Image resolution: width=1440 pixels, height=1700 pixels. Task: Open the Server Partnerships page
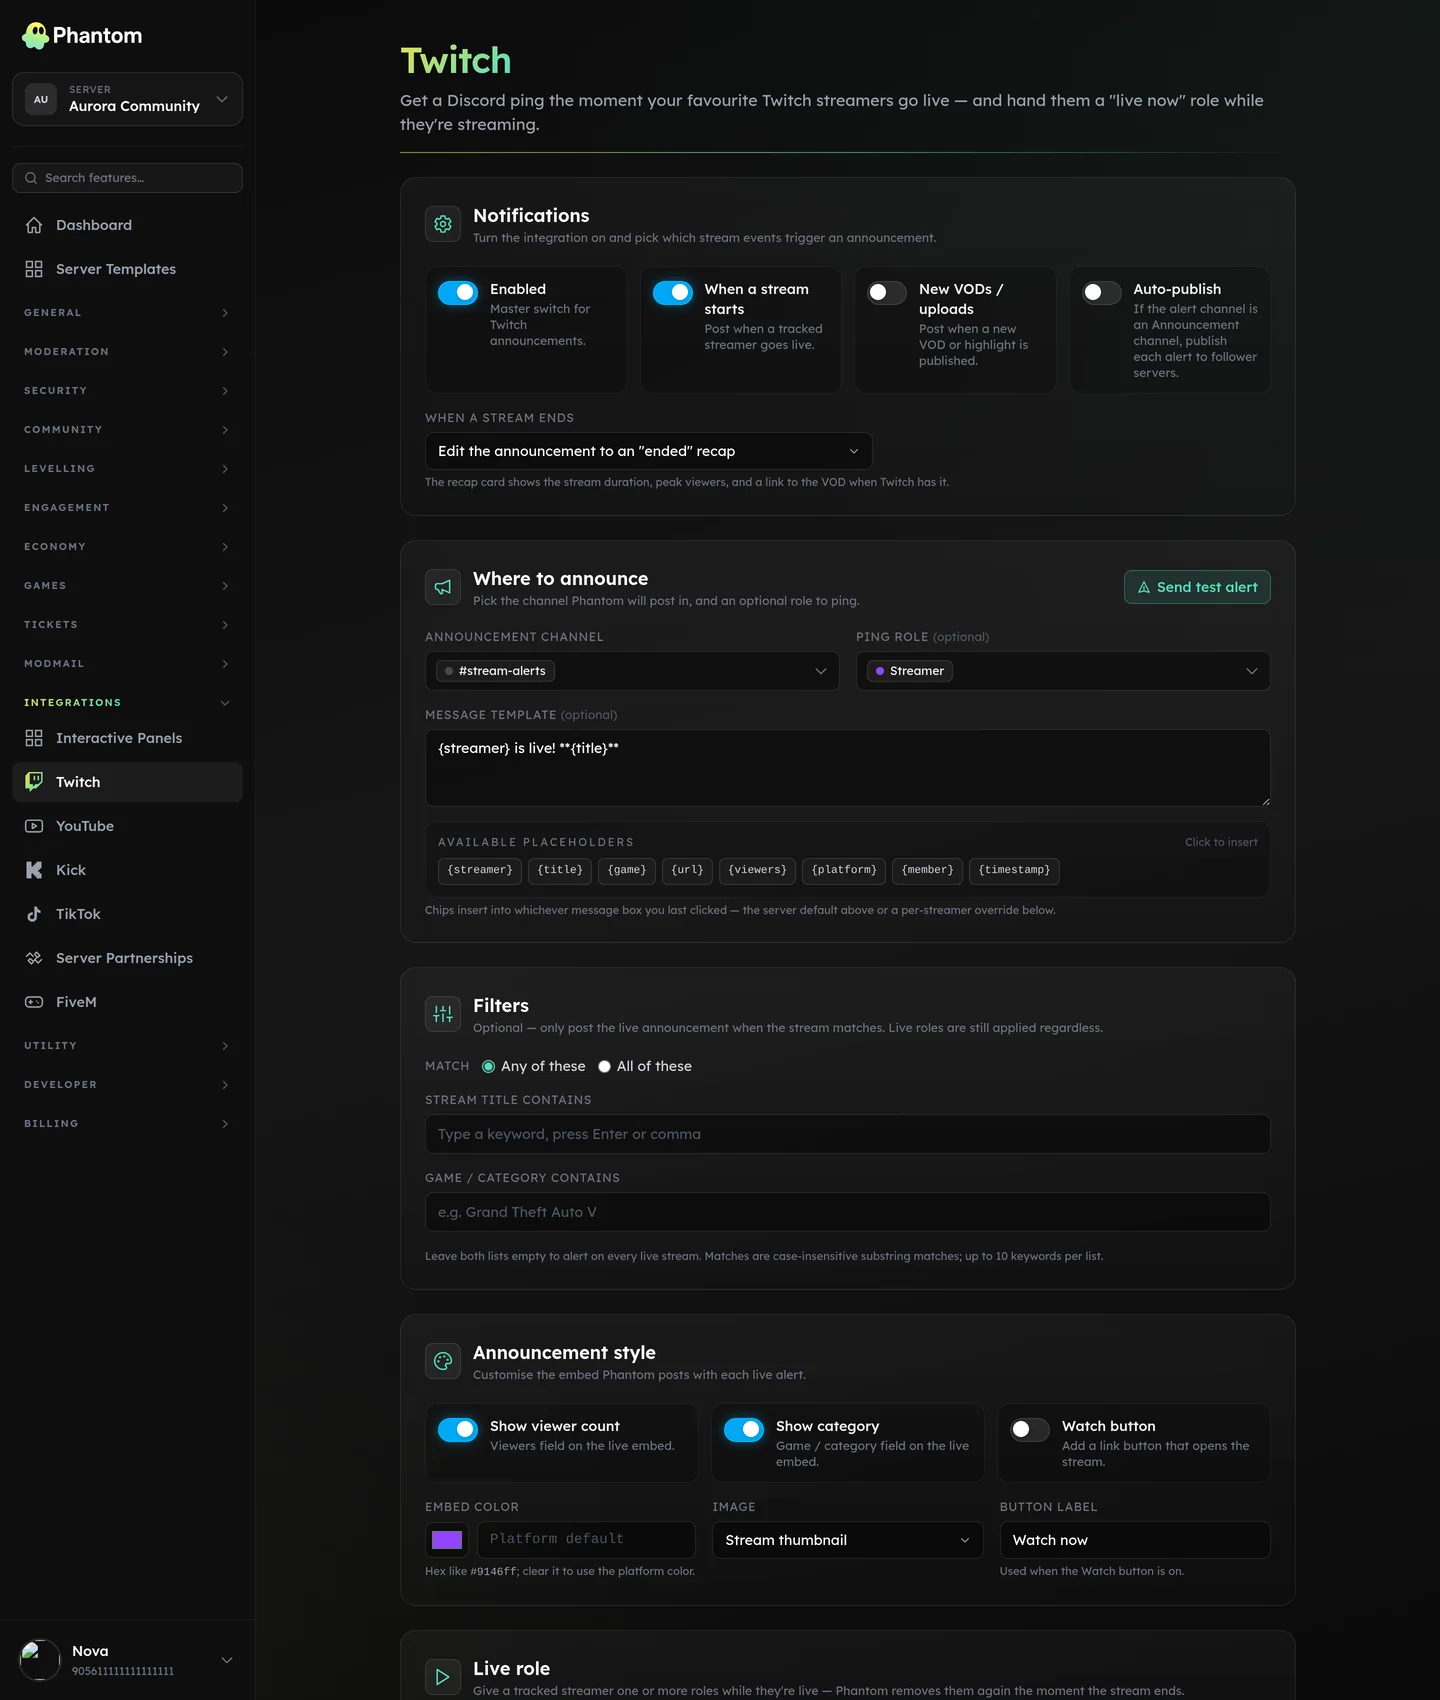tap(127, 958)
